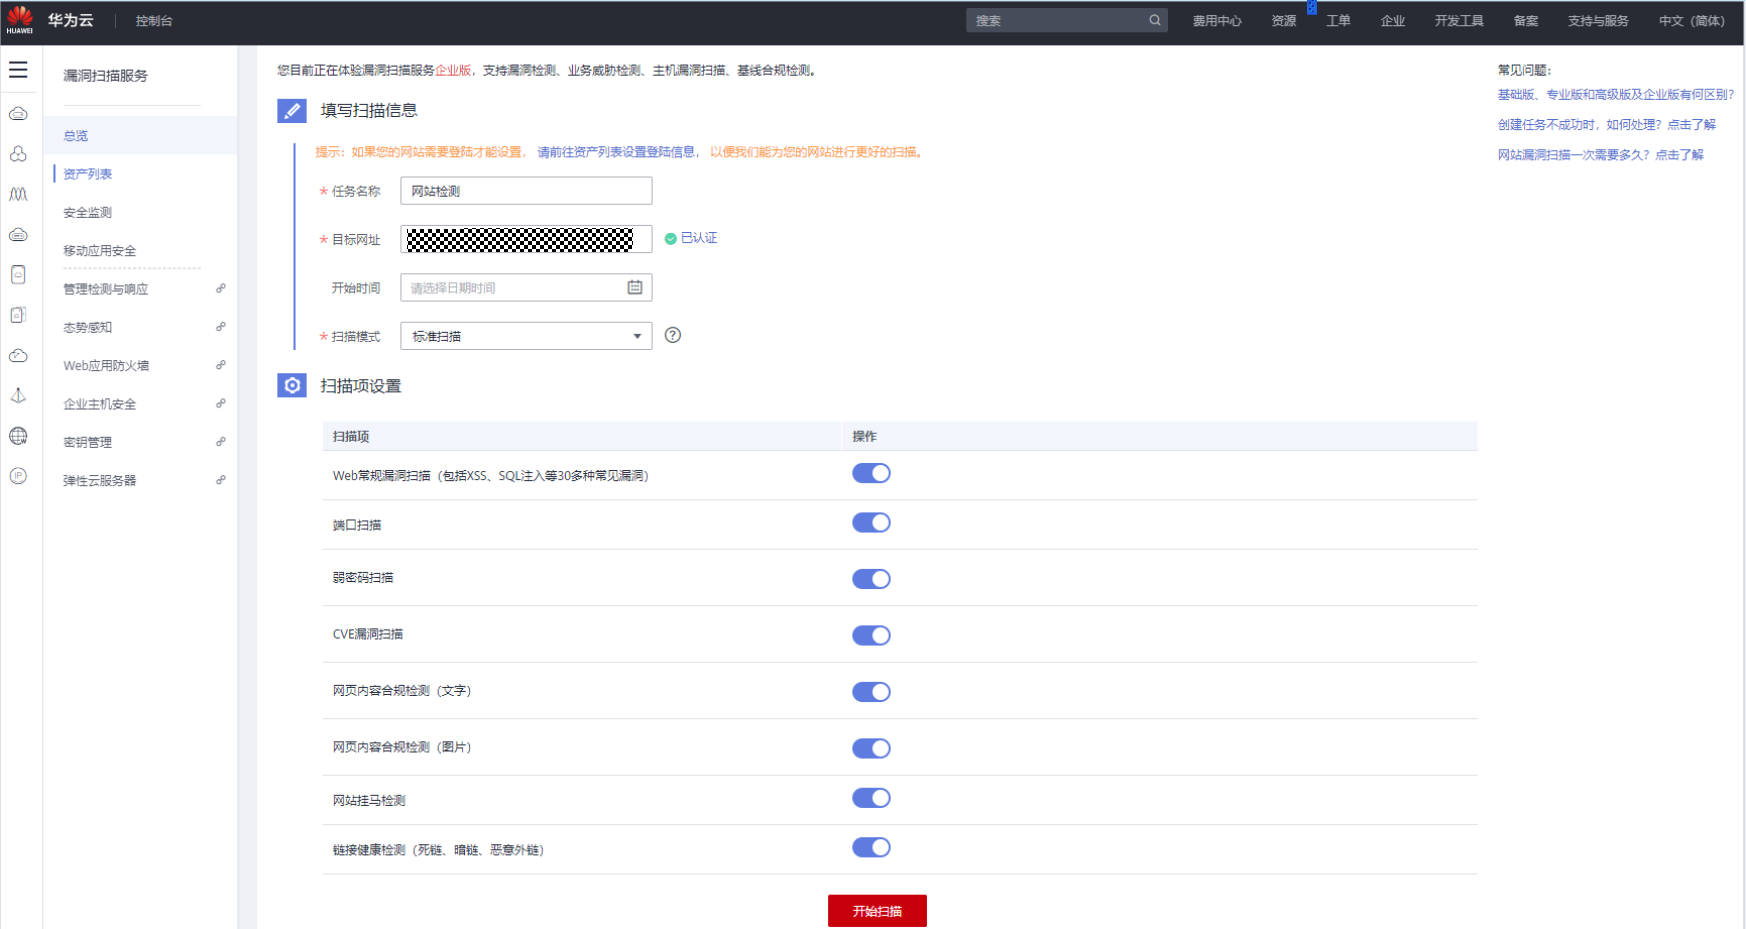Click the 任务名称 input field
The height and width of the screenshot is (929, 1746).
click(x=526, y=191)
